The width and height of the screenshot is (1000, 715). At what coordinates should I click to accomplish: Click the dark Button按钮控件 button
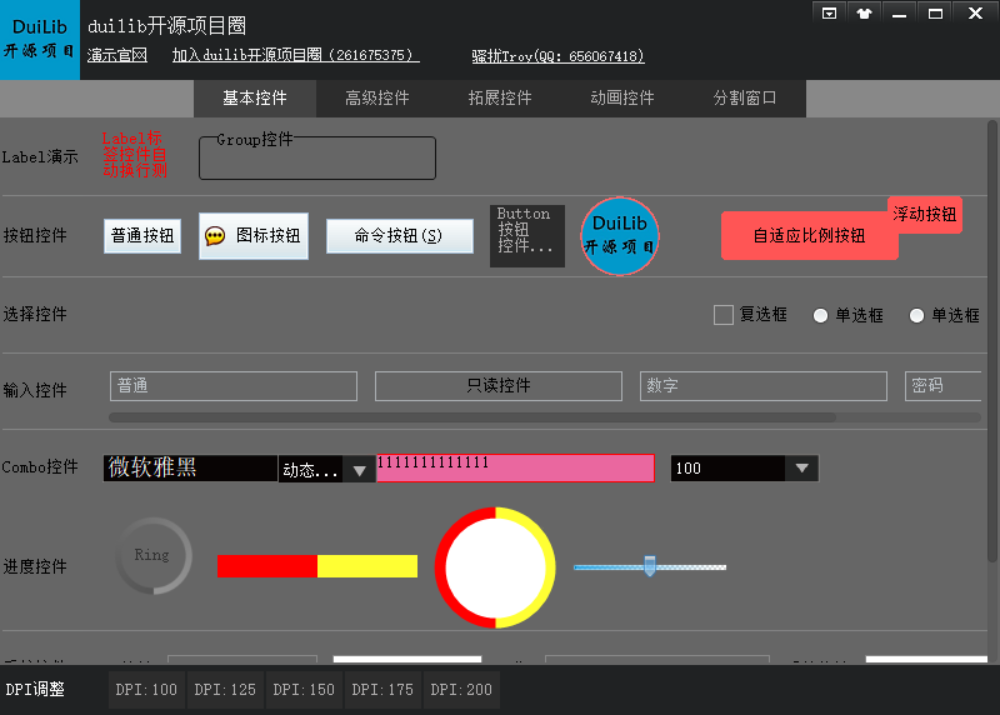(527, 235)
